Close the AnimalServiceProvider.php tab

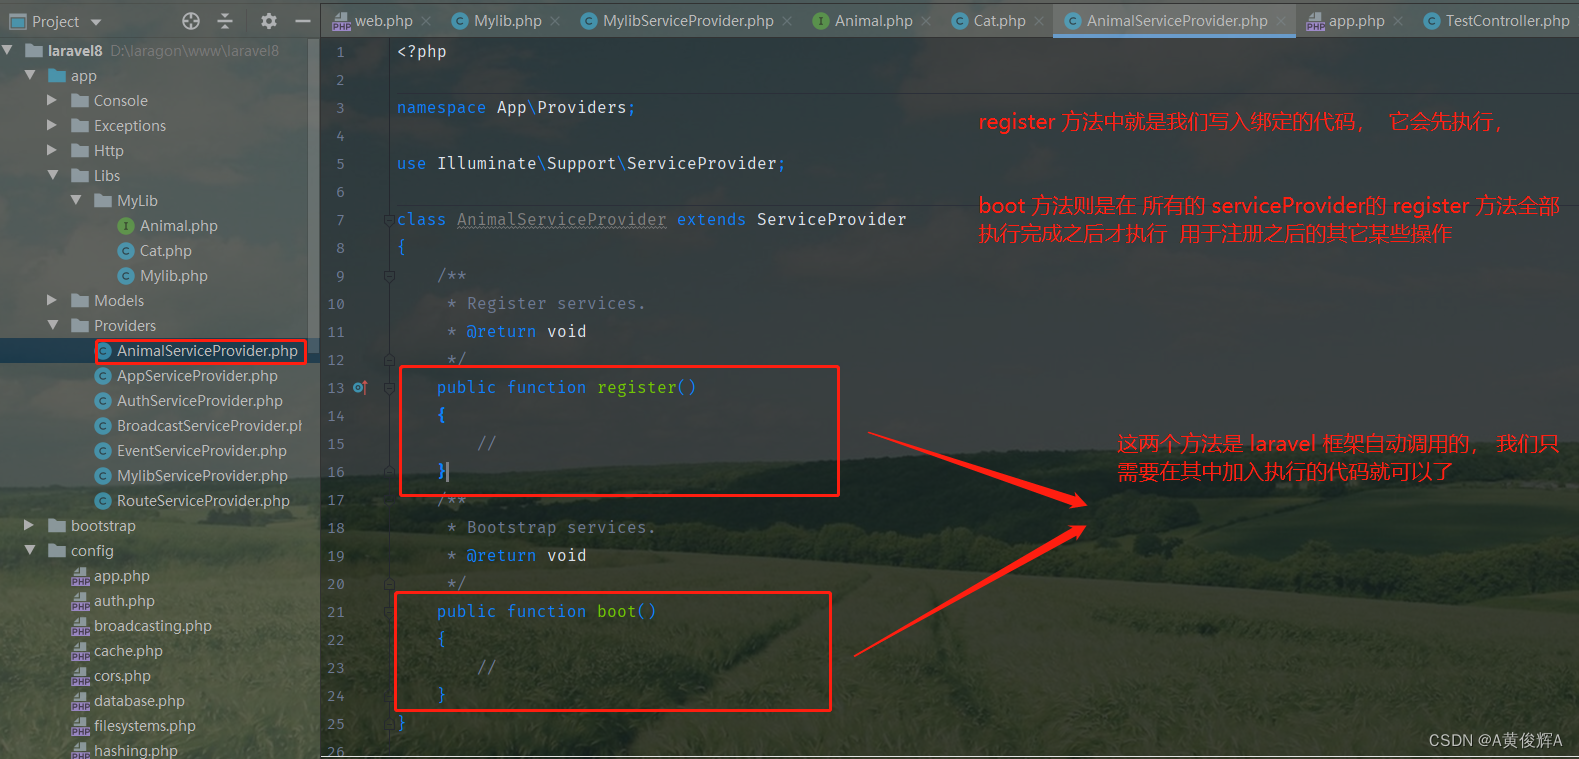click(1281, 21)
